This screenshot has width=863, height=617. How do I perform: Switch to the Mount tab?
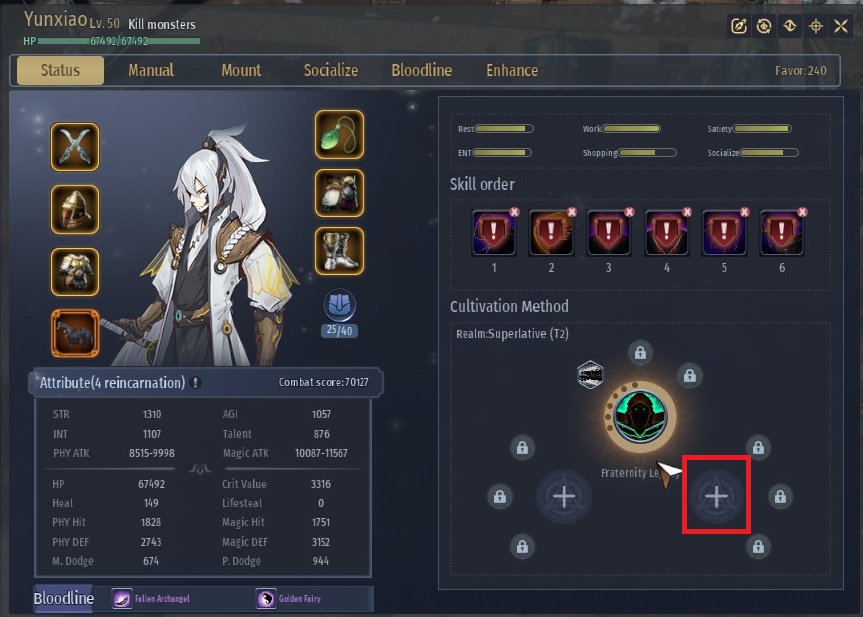(x=241, y=70)
